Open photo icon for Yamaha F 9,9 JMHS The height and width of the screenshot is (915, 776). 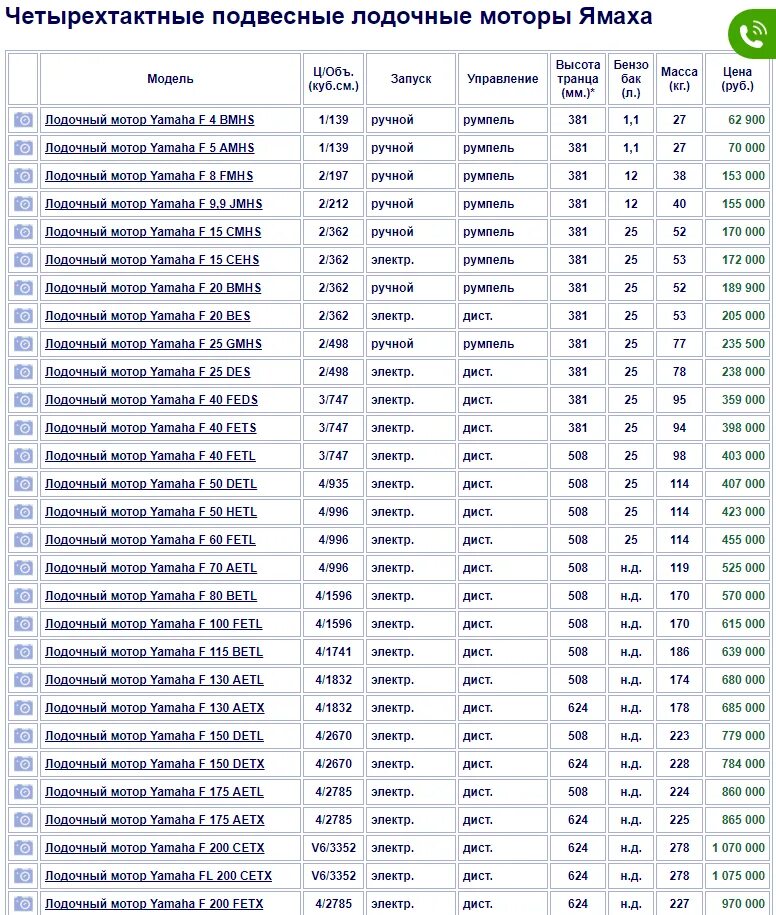23,204
